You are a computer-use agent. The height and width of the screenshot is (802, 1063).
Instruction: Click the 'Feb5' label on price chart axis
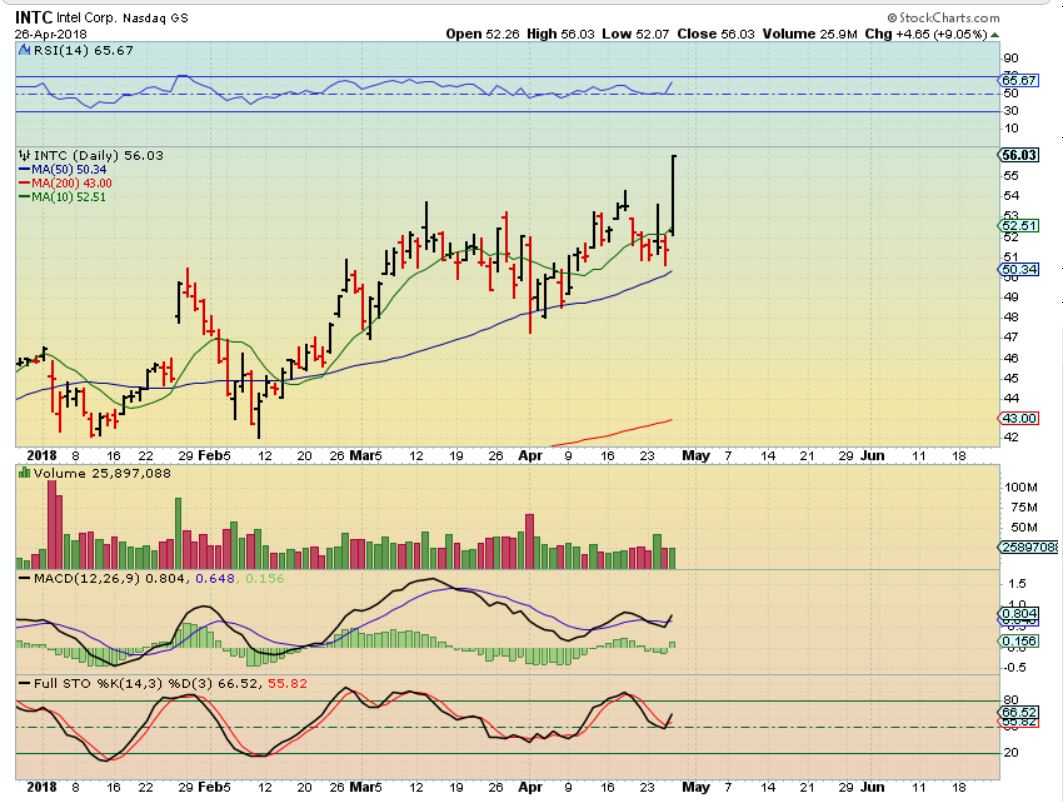point(214,456)
